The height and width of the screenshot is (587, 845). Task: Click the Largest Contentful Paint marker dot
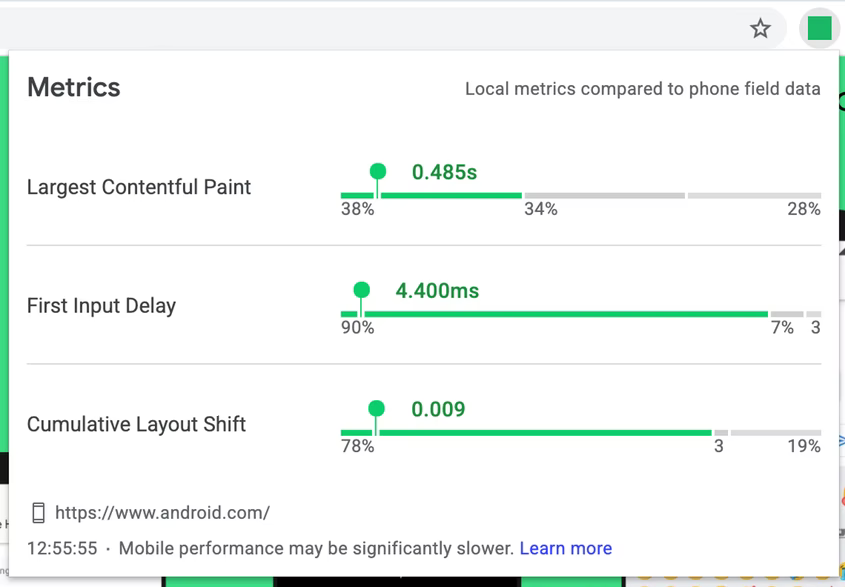[378, 172]
